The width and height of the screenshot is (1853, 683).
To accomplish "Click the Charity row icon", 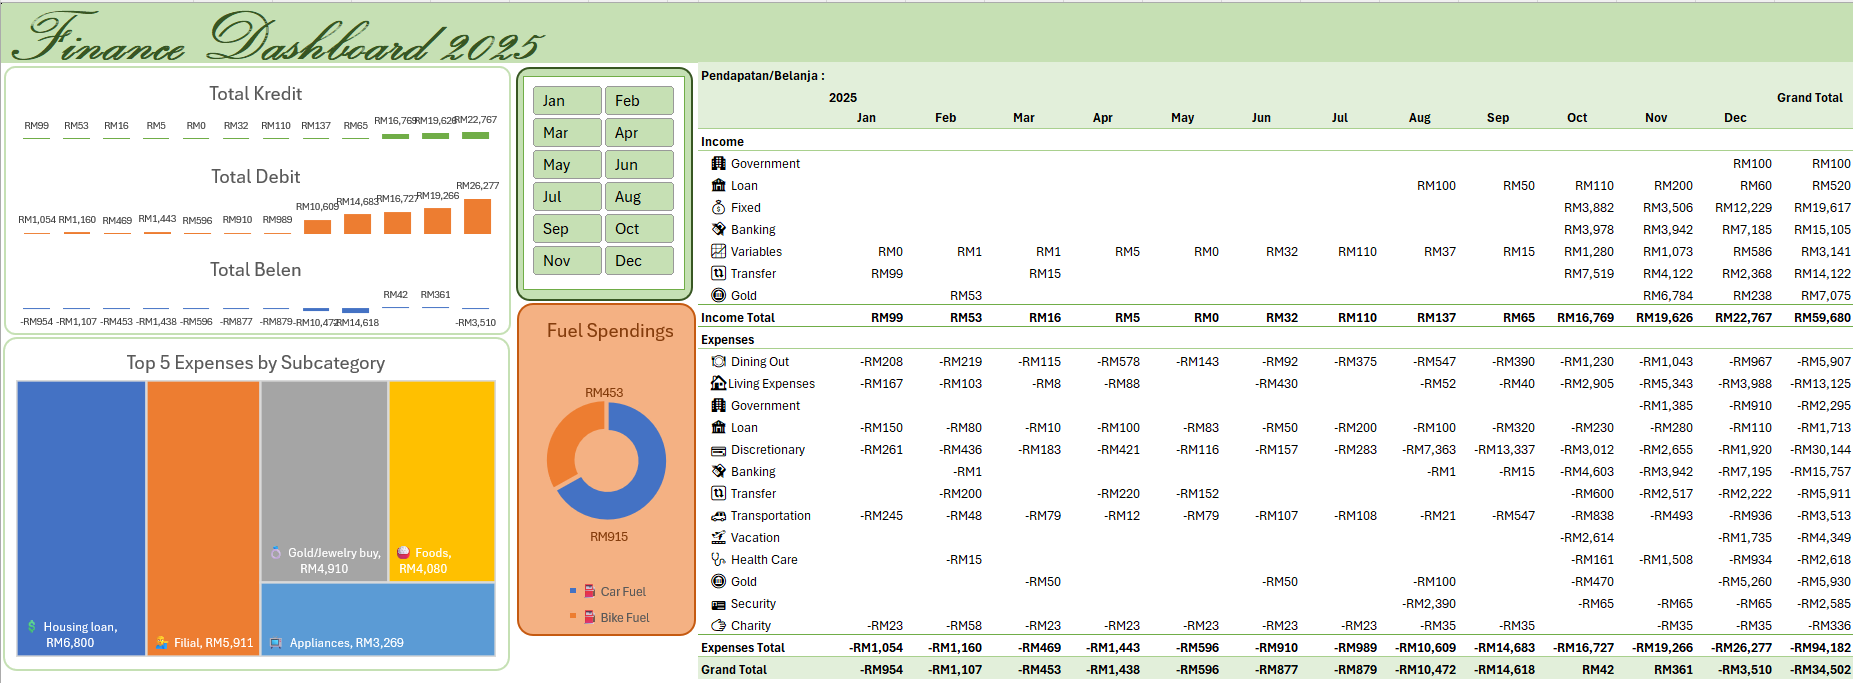I will 718,626.
